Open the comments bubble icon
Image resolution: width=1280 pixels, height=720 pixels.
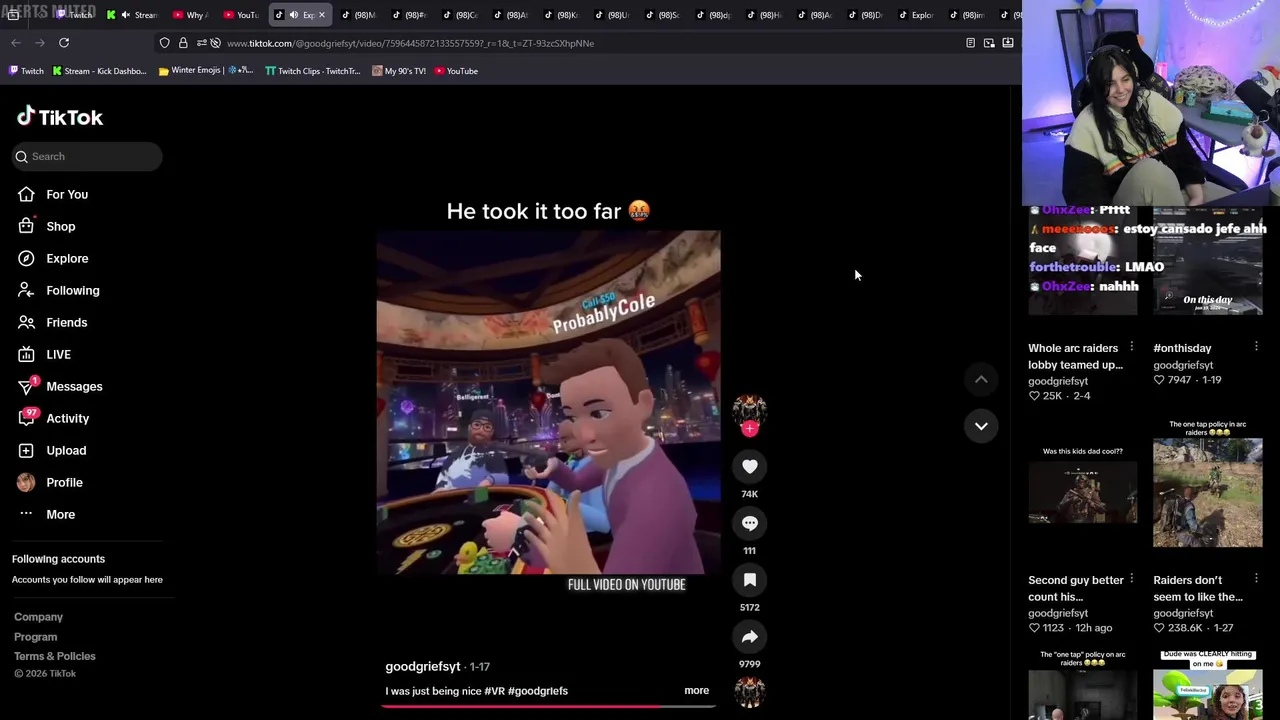pos(749,523)
